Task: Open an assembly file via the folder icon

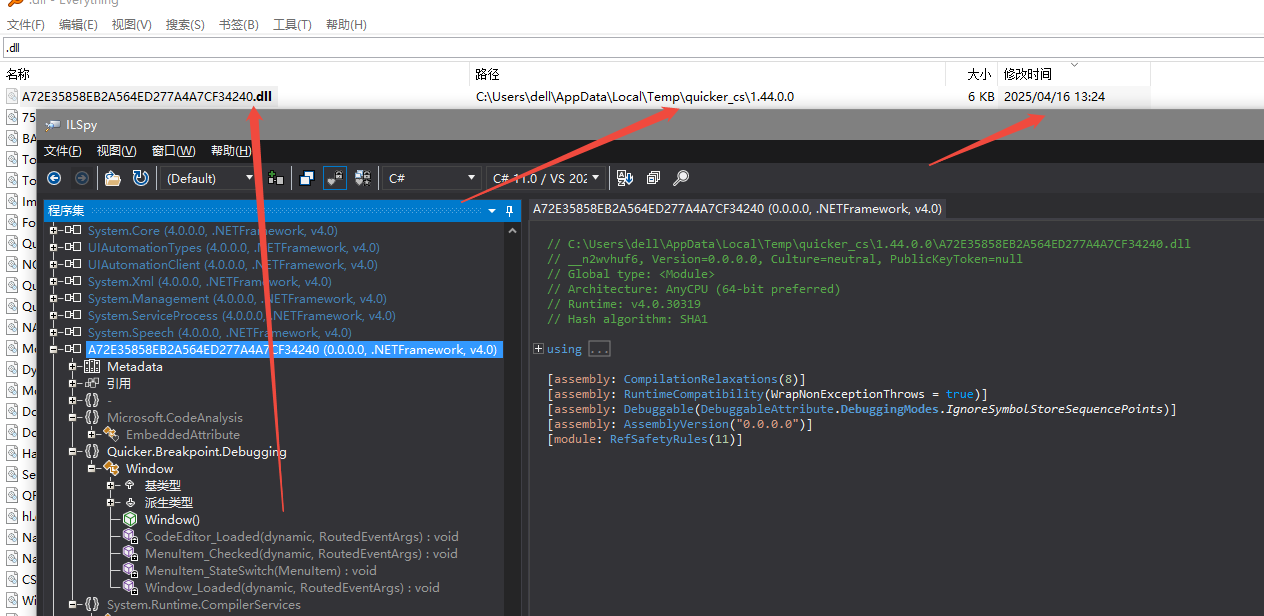Action: tap(113, 178)
